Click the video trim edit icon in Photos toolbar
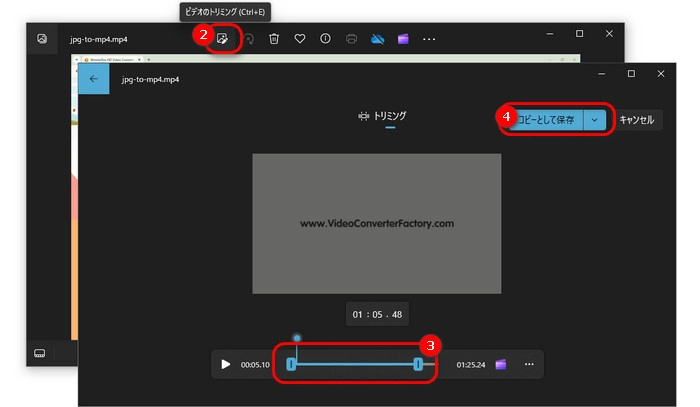 [222, 39]
